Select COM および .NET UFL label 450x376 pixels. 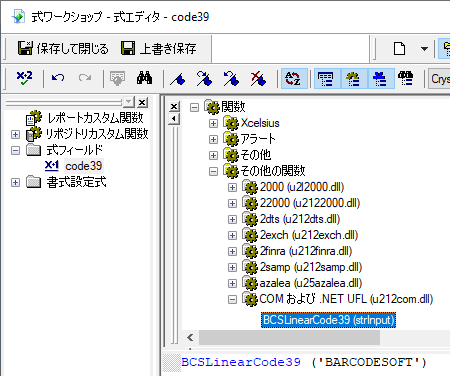[346, 299]
